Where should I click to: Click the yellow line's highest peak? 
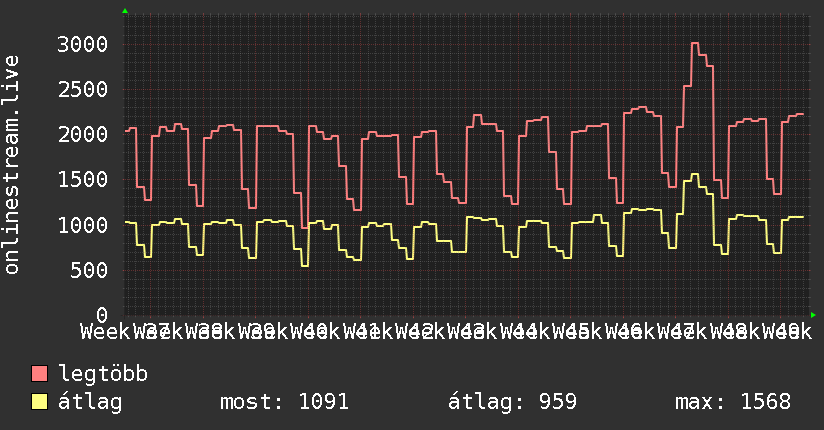point(695,174)
